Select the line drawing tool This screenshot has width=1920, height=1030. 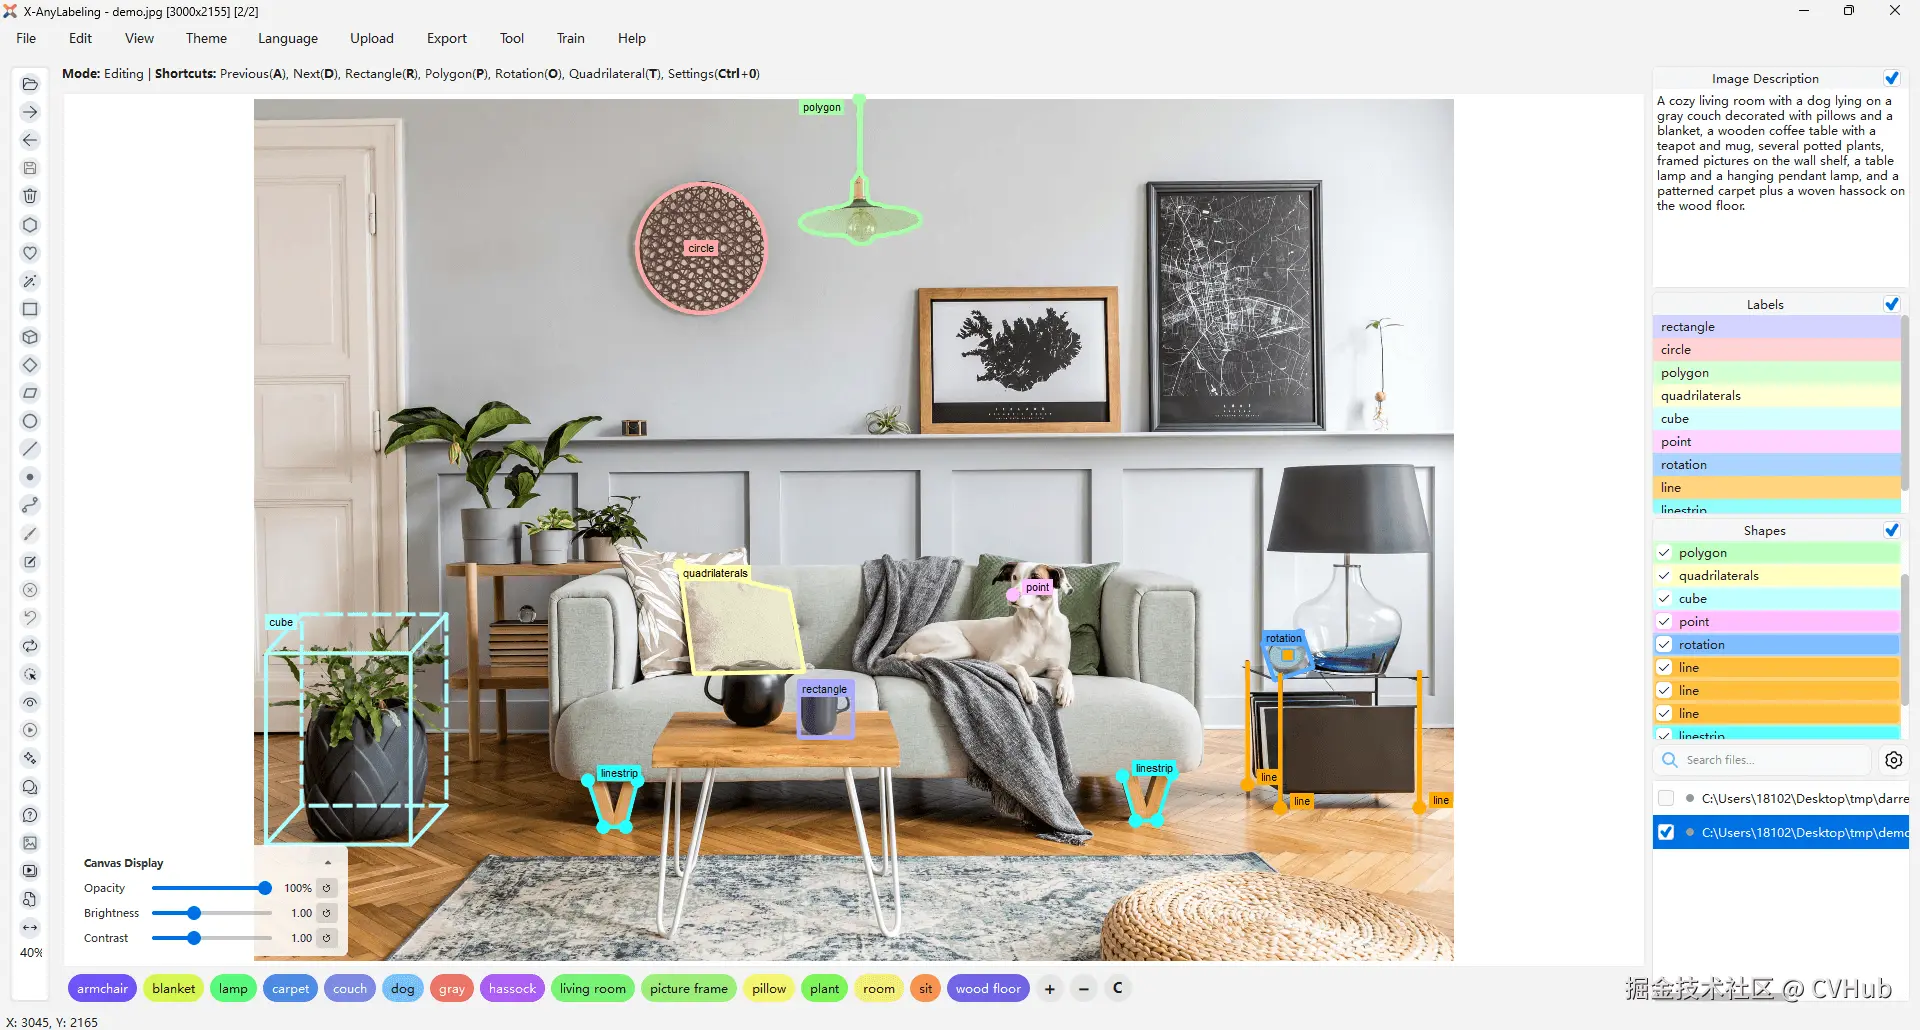(30, 449)
